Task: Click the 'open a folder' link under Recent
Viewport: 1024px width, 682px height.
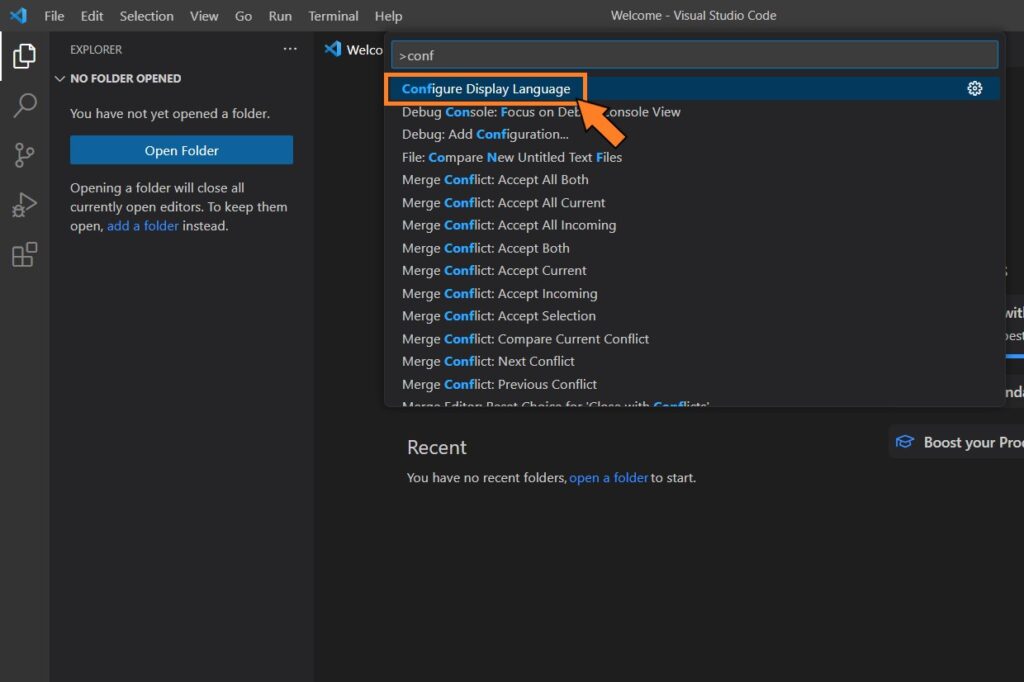Action: (608, 477)
